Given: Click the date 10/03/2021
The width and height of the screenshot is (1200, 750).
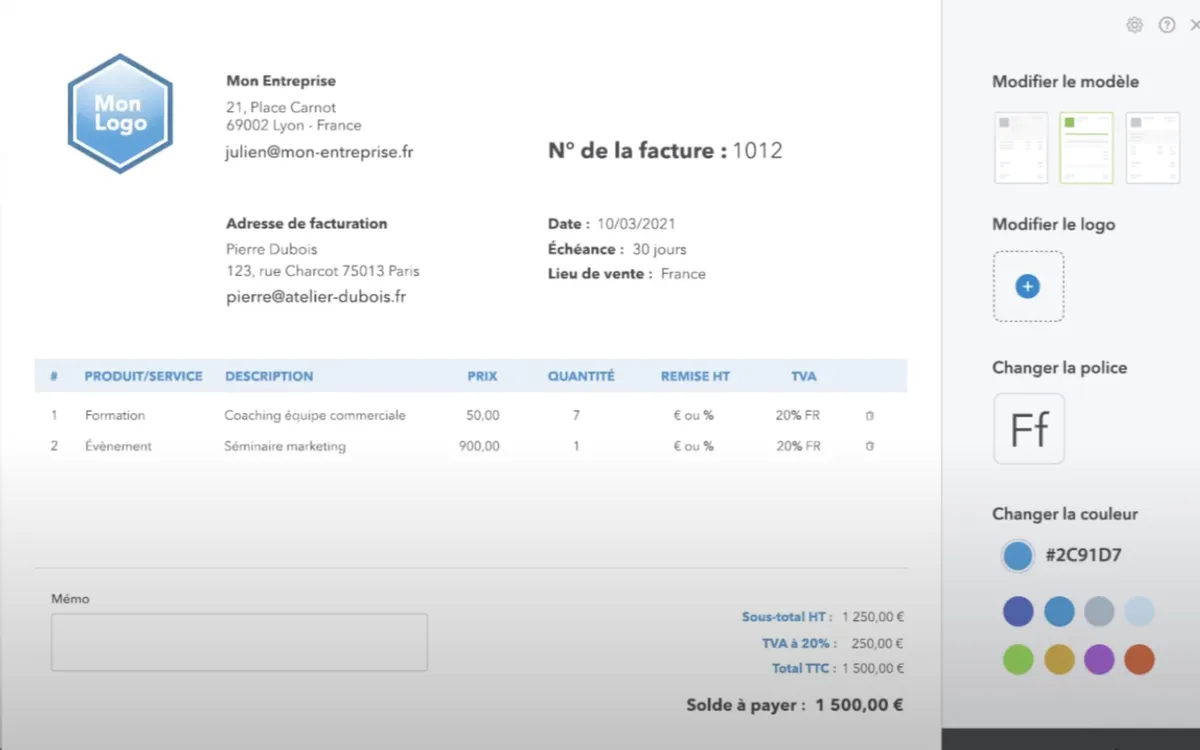Looking at the screenshot, I should click(x=636, y=224).
